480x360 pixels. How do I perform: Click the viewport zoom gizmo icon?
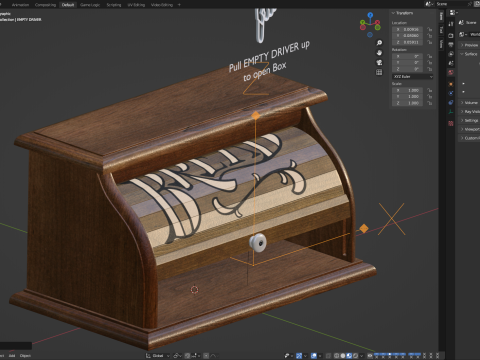[379, 43]
